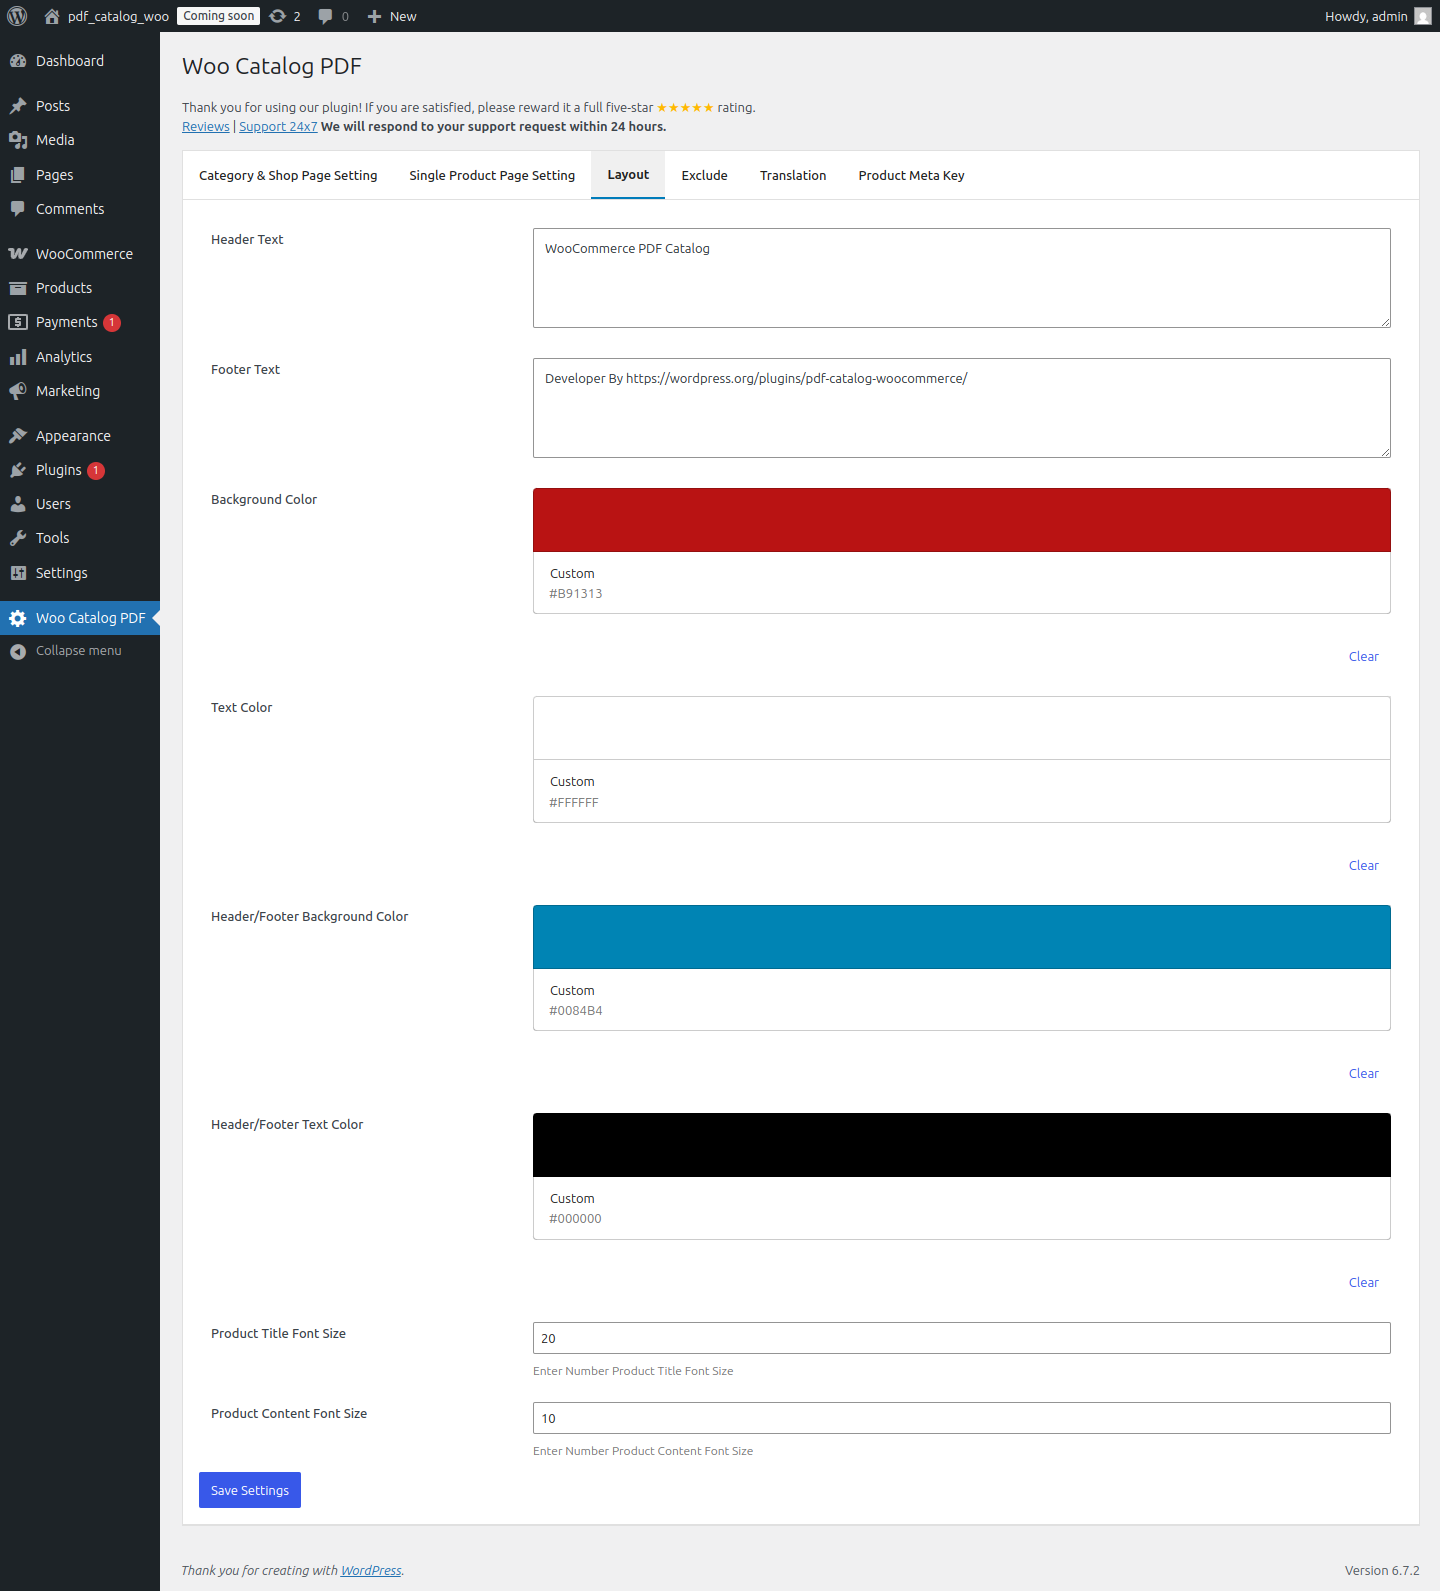
Task: Click the Product Title Font Size field
Action: pos(962,1338)
